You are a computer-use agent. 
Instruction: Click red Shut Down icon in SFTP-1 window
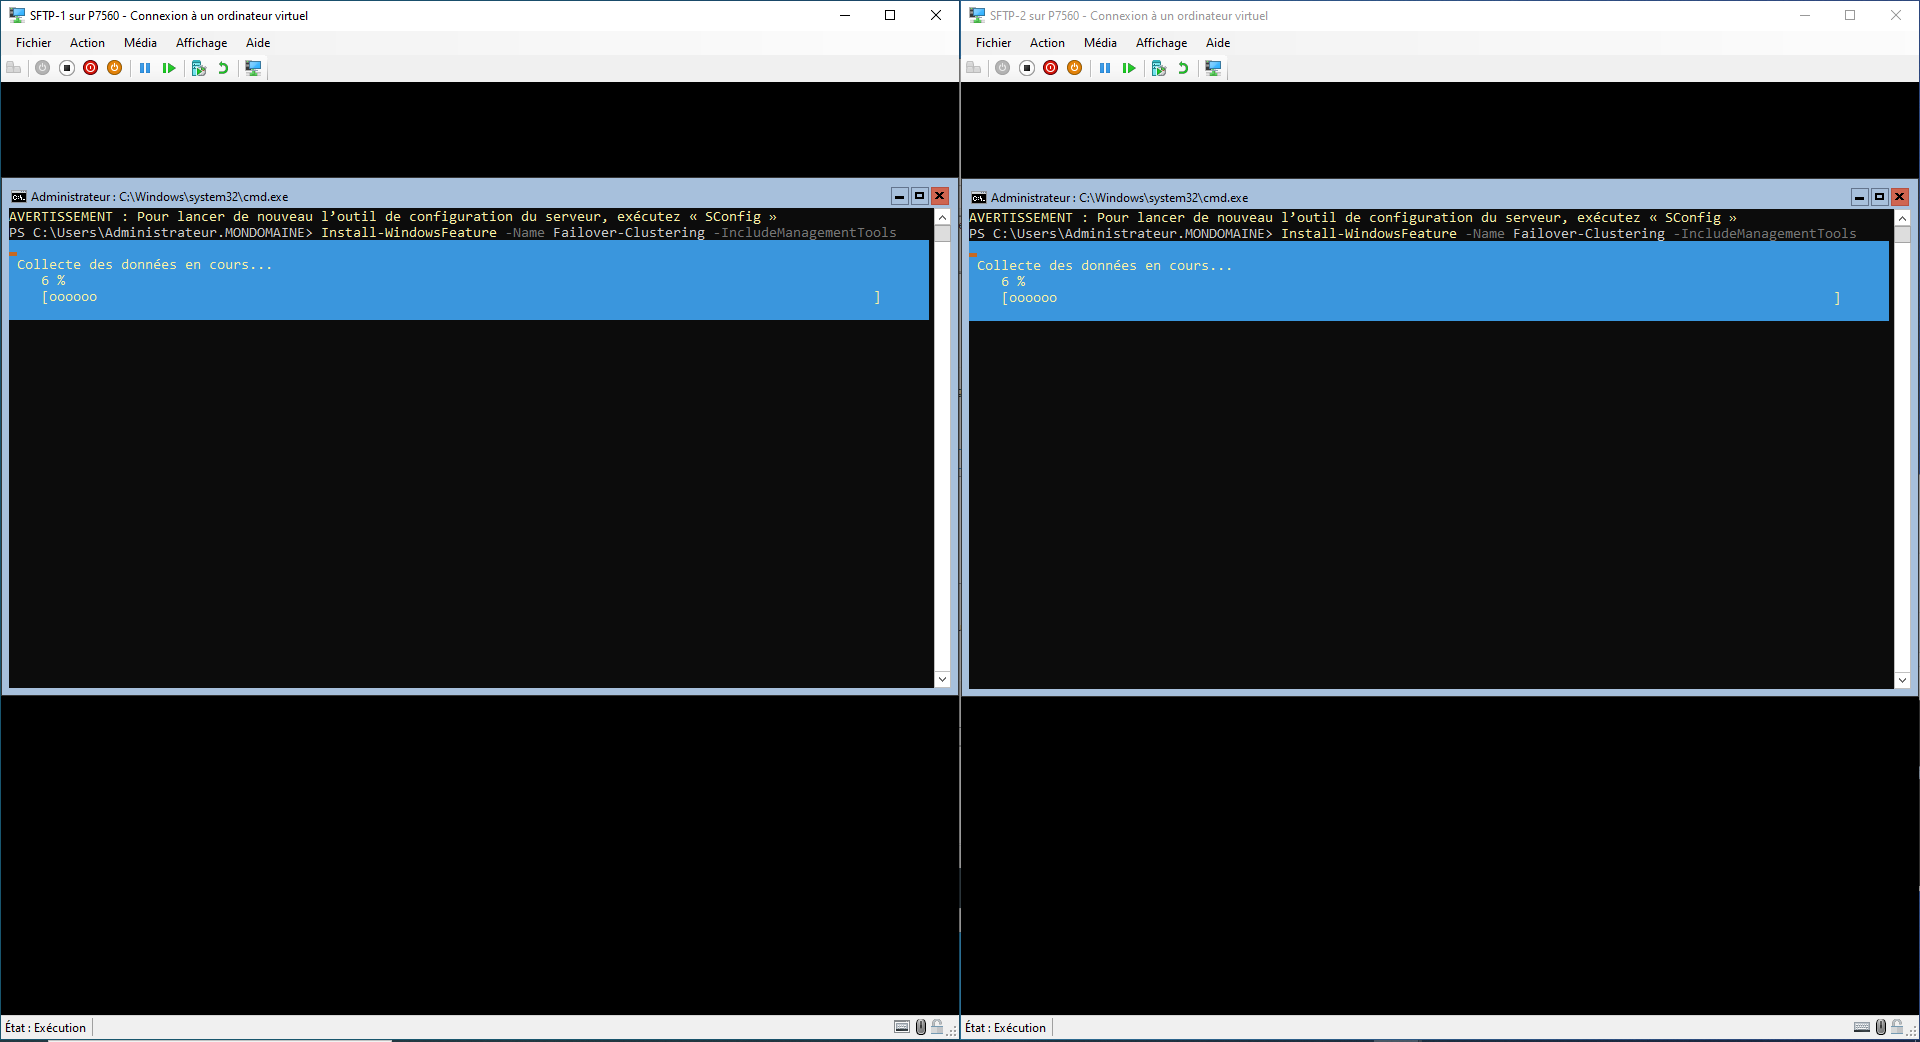tap(91, 68)
